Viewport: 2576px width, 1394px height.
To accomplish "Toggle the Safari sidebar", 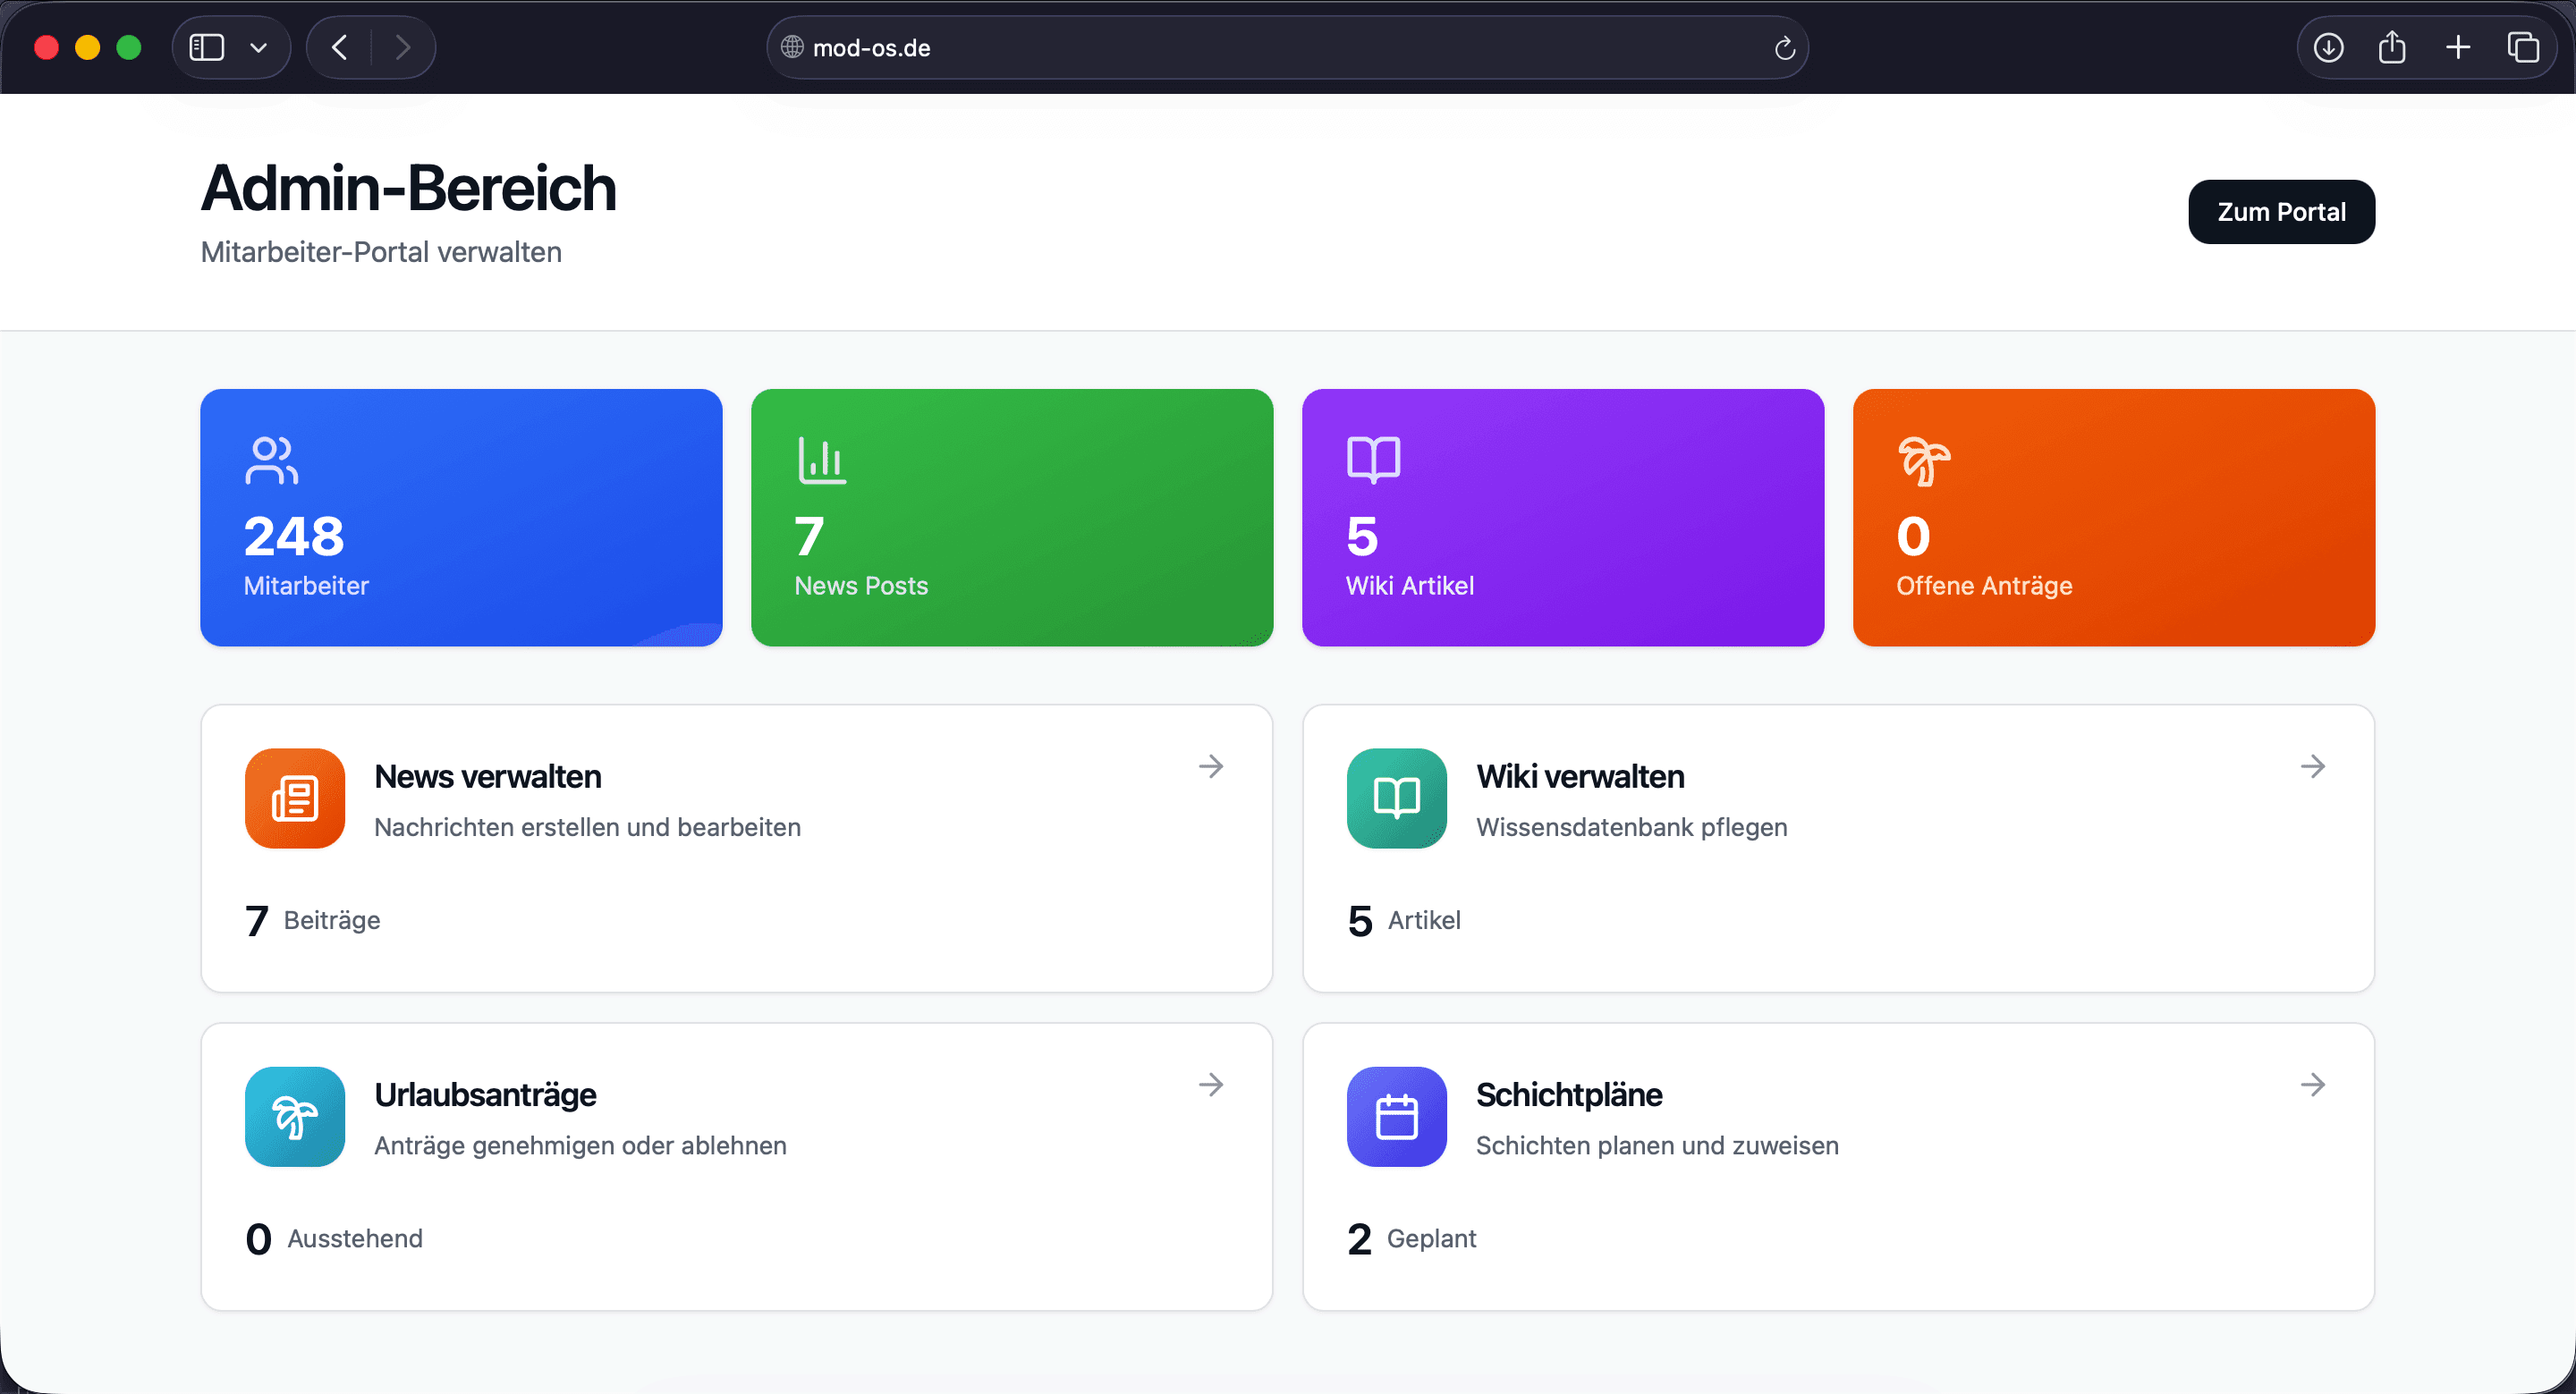I will click(205, 47).
